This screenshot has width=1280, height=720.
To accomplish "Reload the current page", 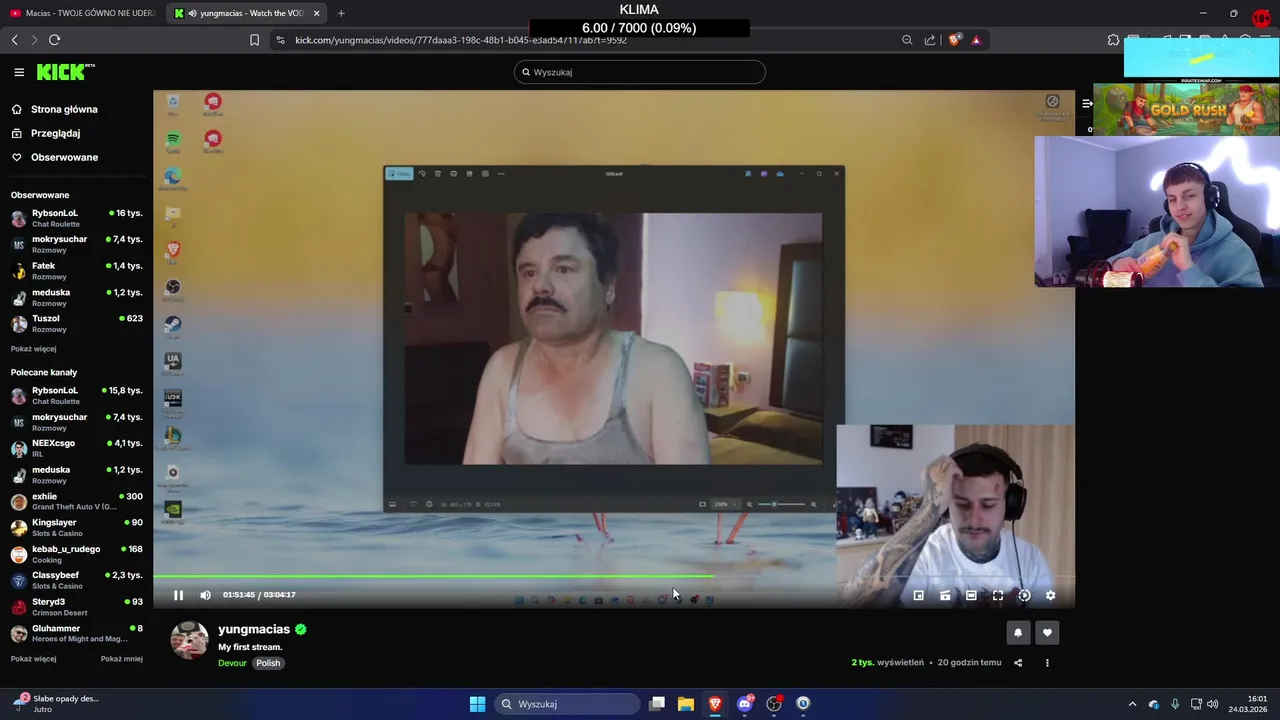I will (x=54, y=40).
